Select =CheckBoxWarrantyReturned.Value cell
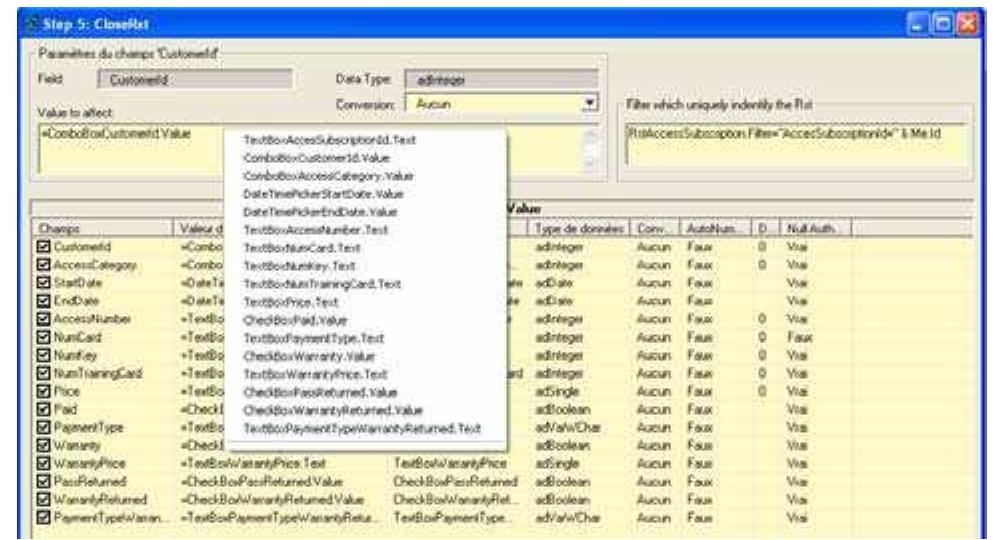Screen dimensions: 994x540 click(272, 499)
